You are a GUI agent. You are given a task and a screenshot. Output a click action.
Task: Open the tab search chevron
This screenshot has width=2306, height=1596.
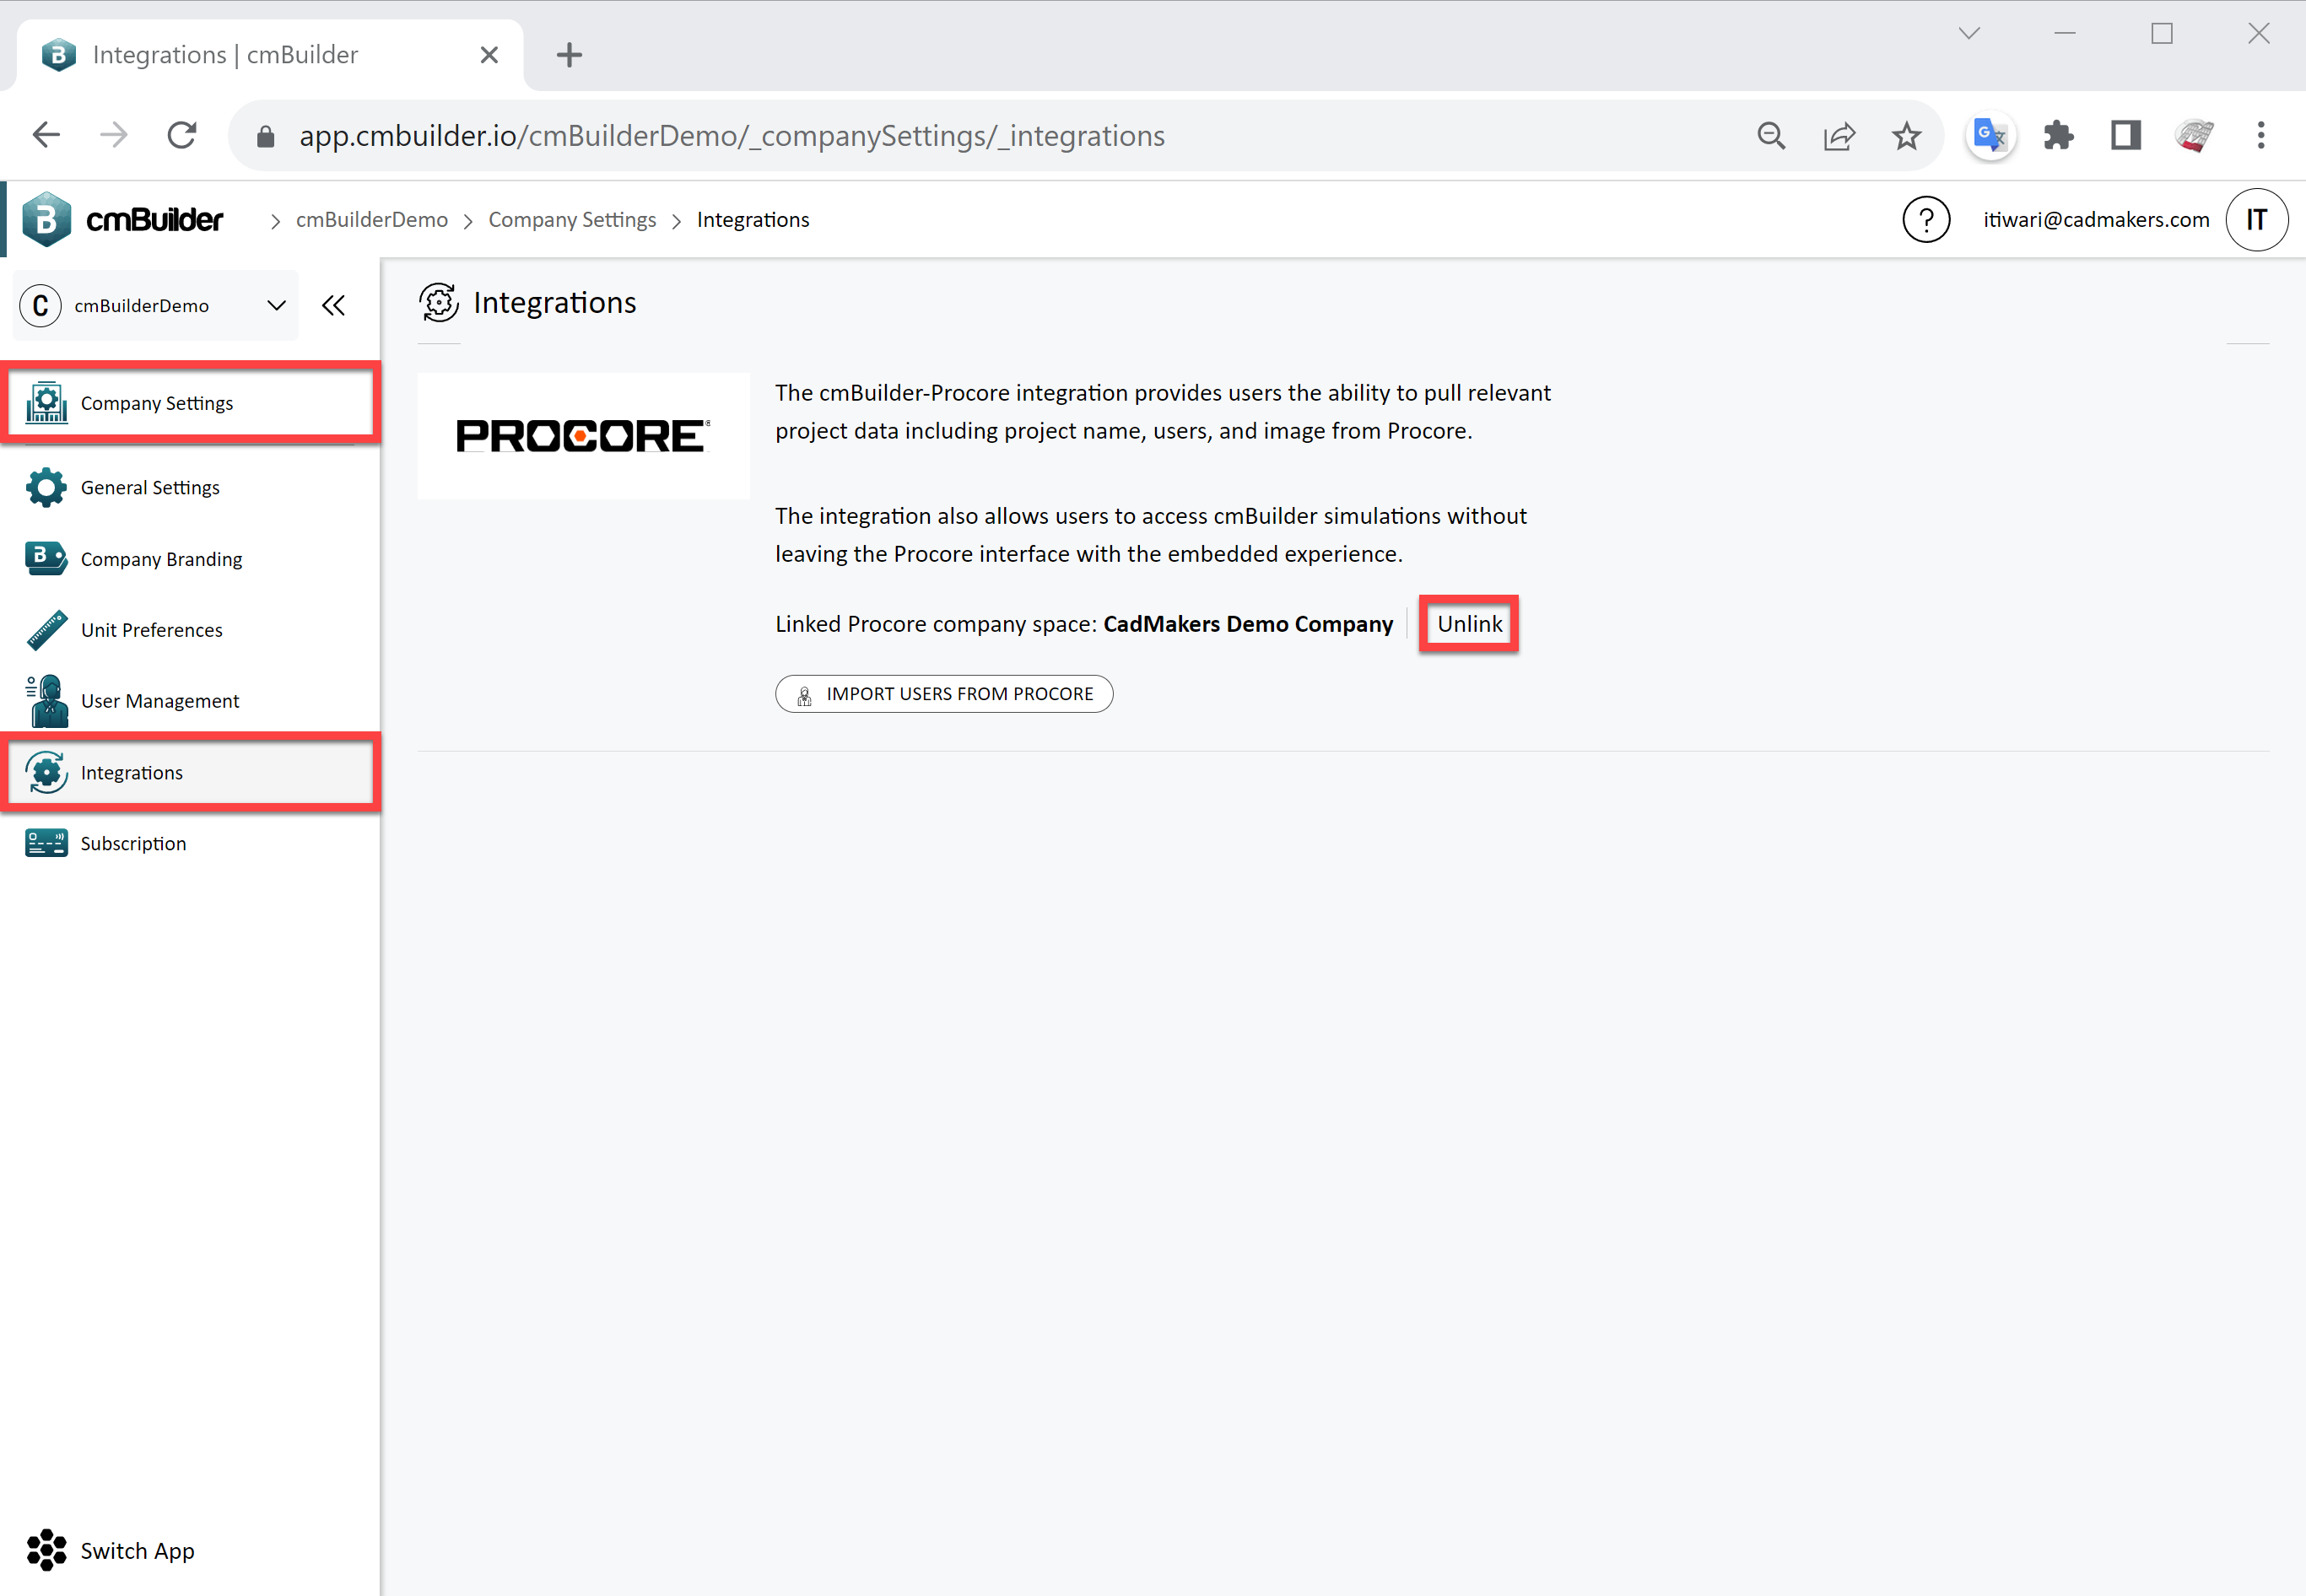coord(1969,33)
